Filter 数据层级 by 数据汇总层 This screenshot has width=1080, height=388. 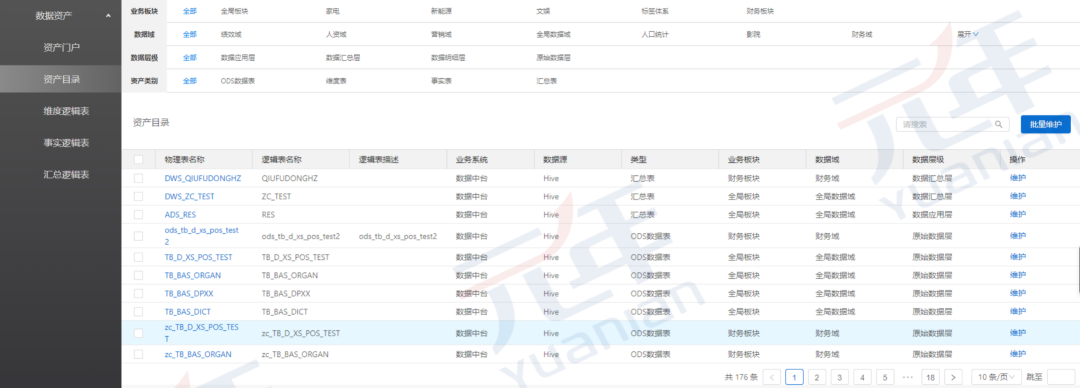342,58
